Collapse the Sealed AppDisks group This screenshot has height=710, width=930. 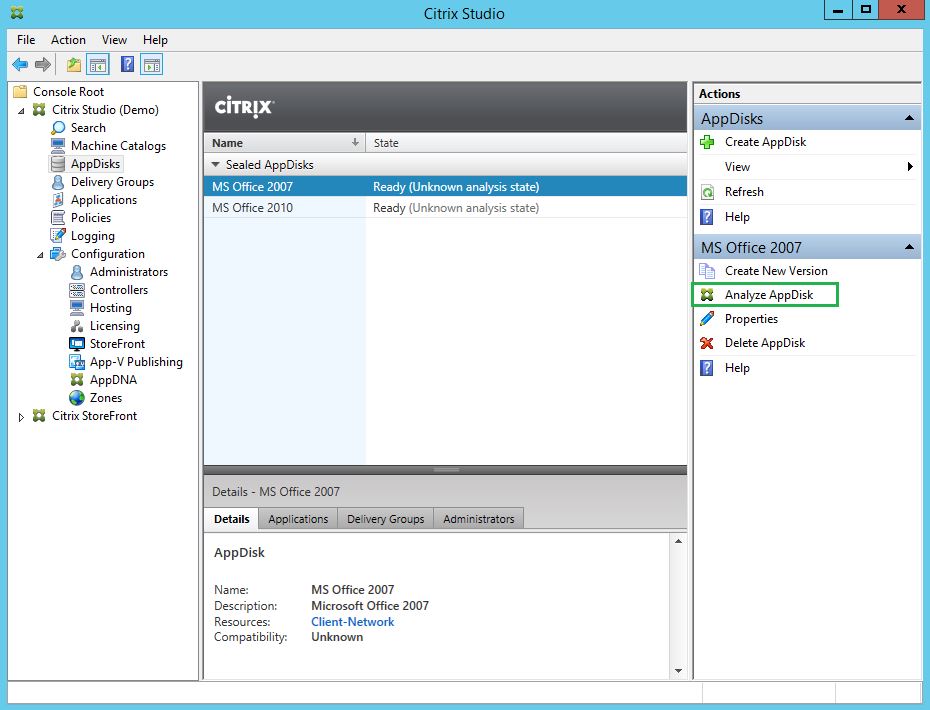click(215, 165)
